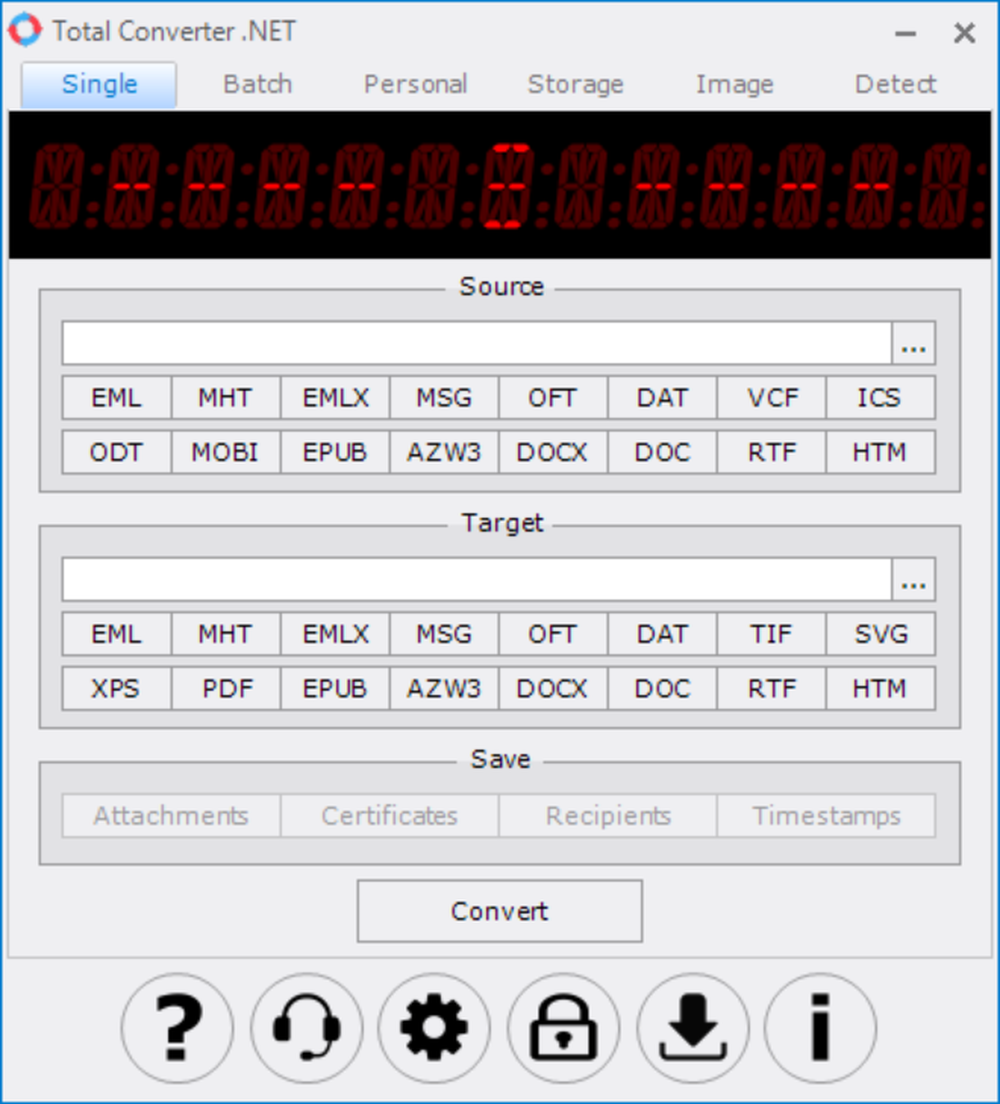
Task: Browse for a source file with the ellipsis button
Action: [x=912, y=342]
